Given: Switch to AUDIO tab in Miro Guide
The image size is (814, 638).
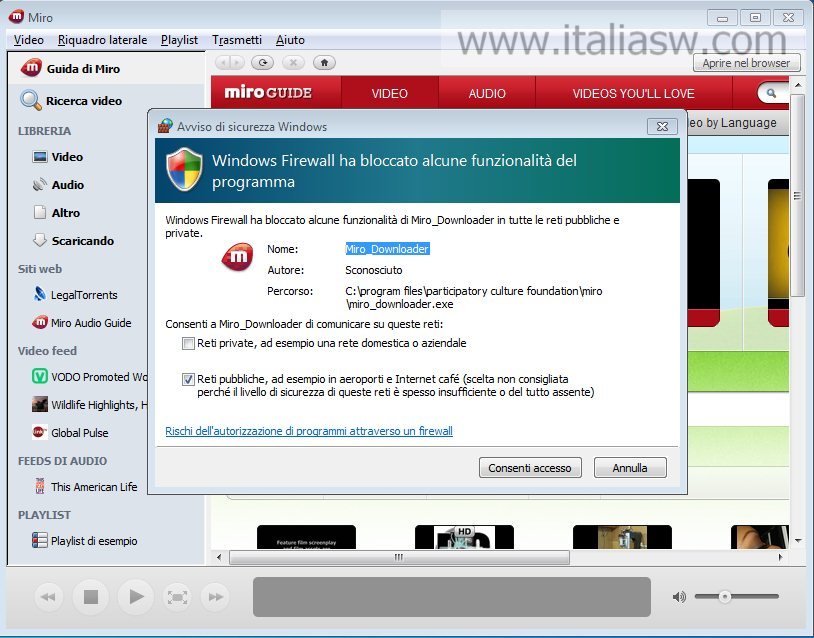Looking at the screenshot, I should pos(487,93).
